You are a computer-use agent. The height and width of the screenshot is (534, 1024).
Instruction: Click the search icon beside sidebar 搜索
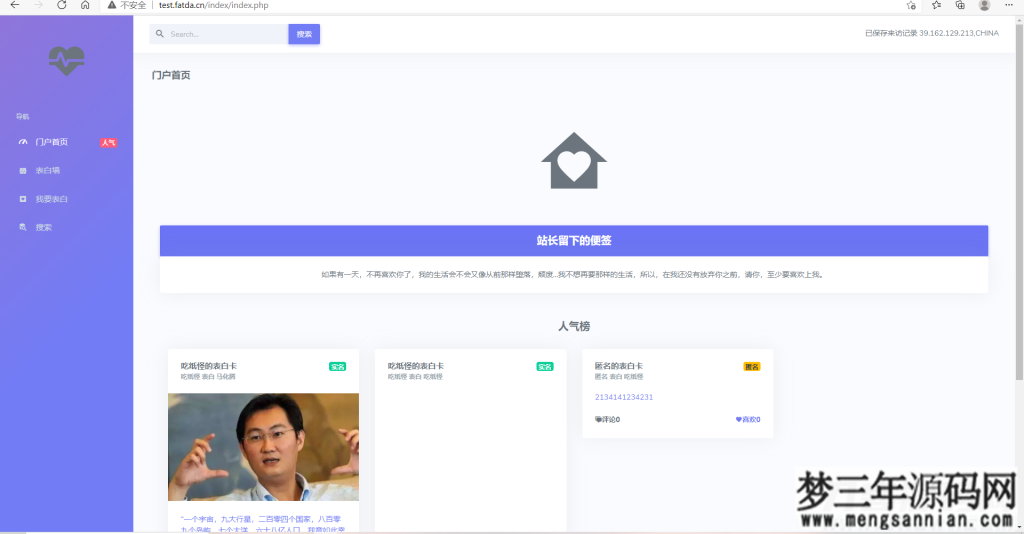[23, 227]
